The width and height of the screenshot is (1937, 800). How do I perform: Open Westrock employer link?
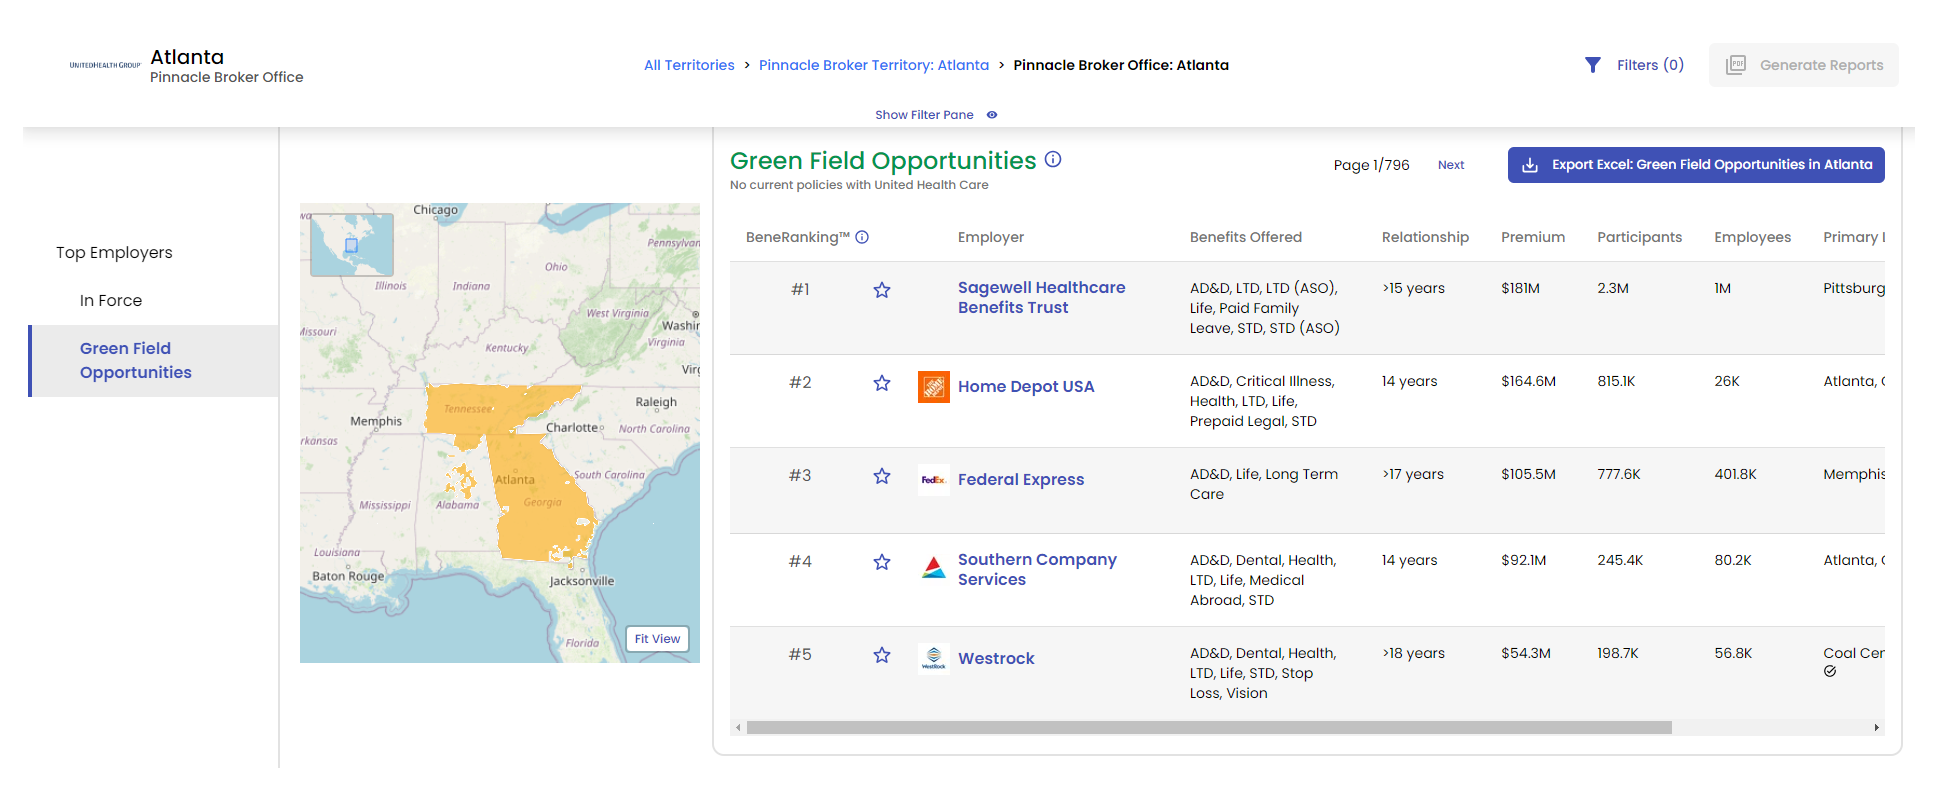click(996, 659)
